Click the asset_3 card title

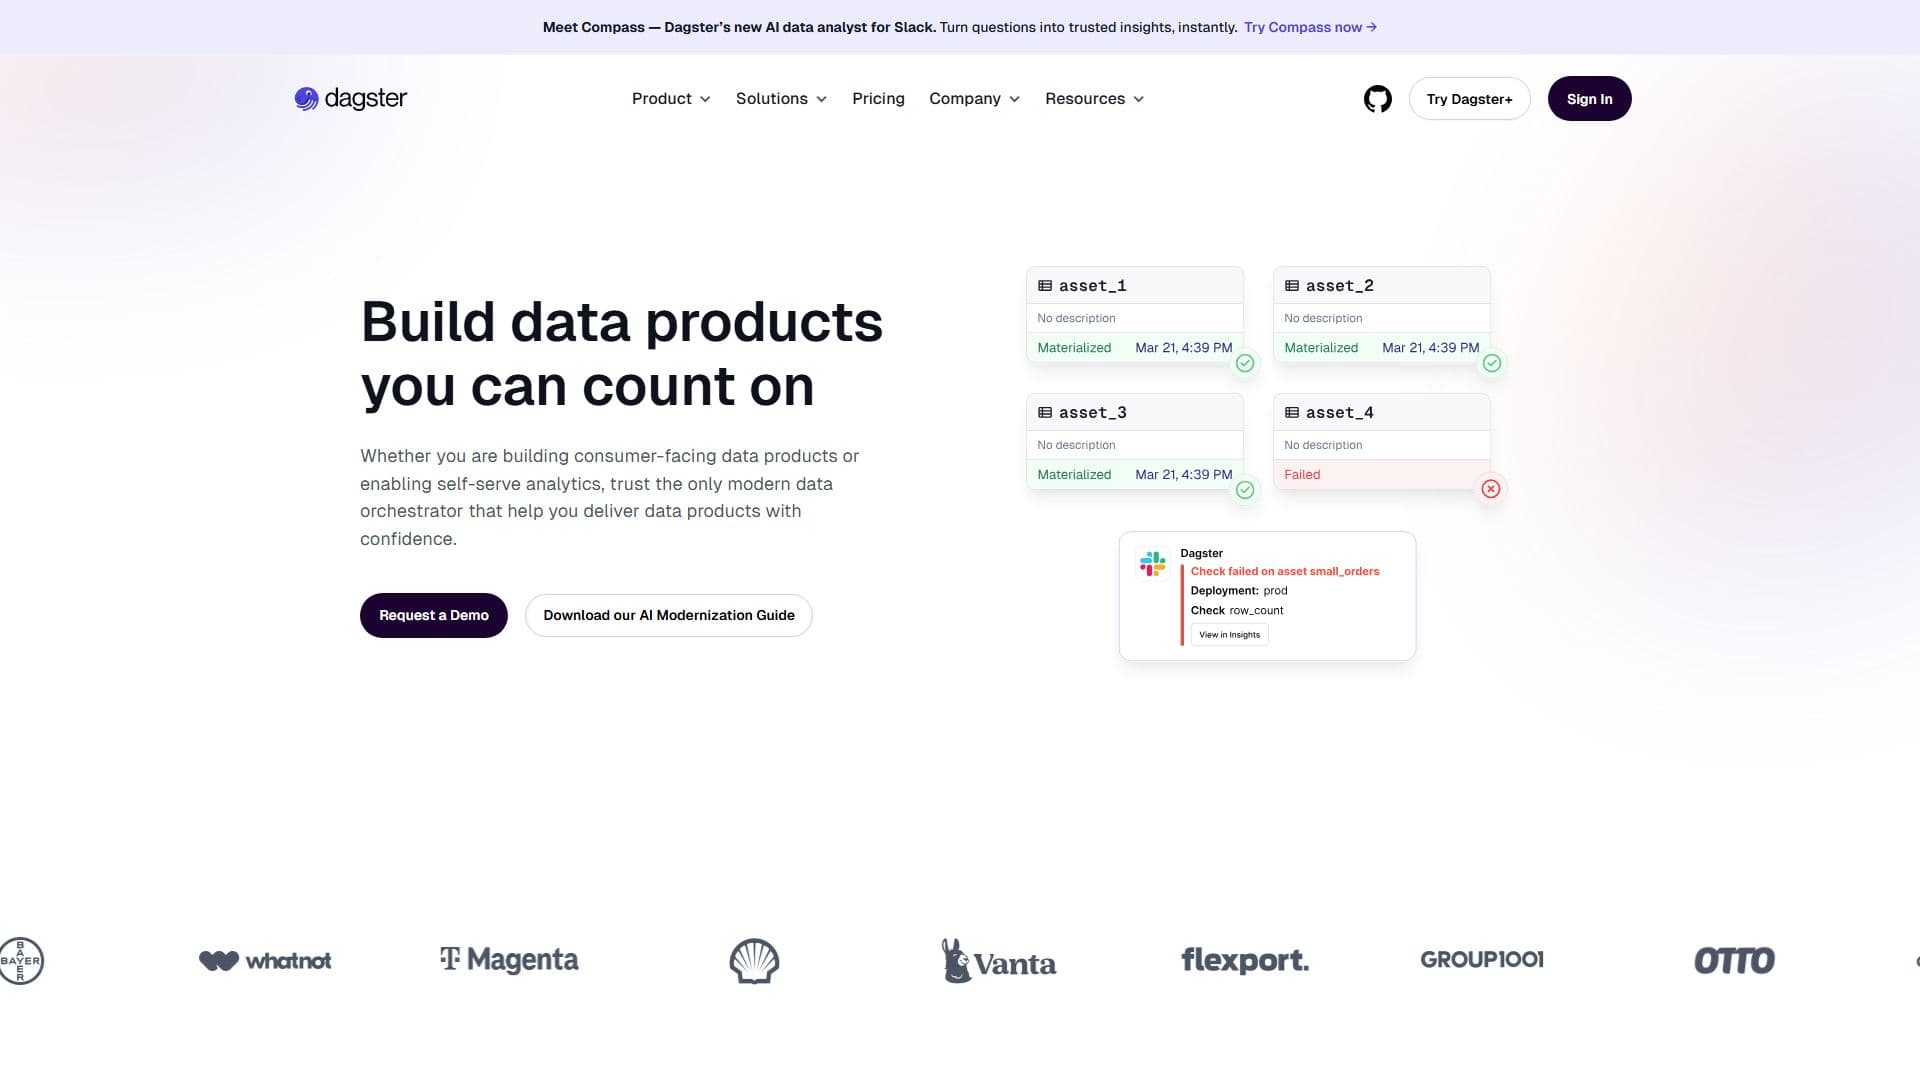click(x=1092, y=413)
